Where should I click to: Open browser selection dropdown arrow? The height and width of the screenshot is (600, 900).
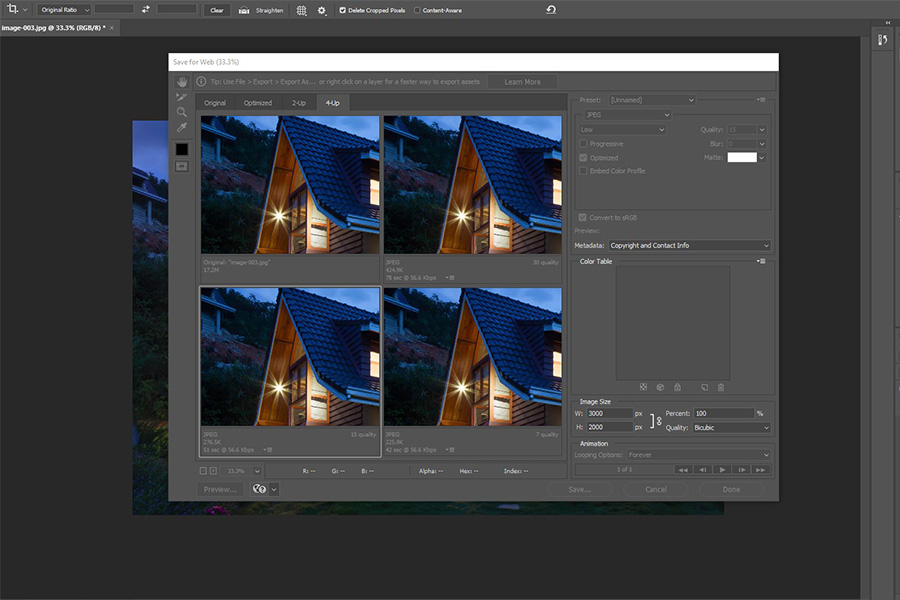tap(274, 489)
